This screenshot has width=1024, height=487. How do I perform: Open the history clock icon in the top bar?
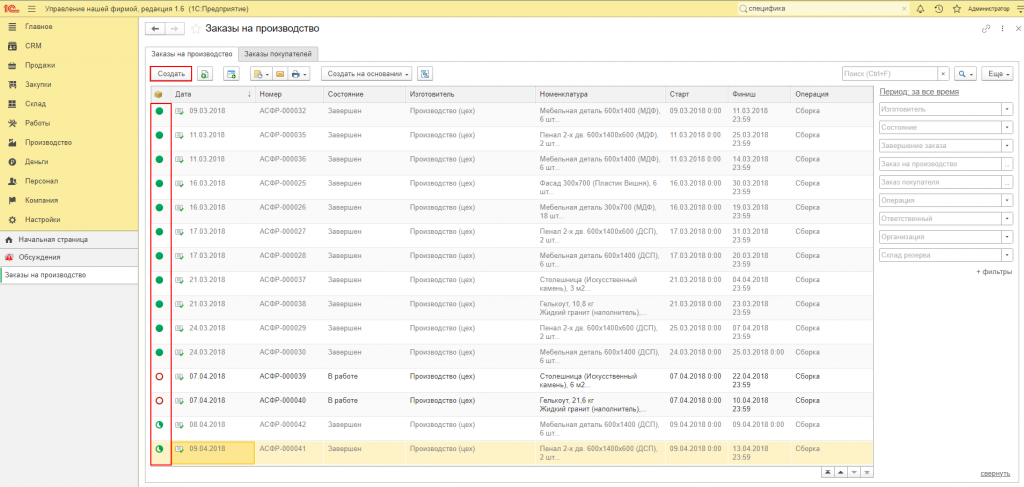(x=938, y=9)
